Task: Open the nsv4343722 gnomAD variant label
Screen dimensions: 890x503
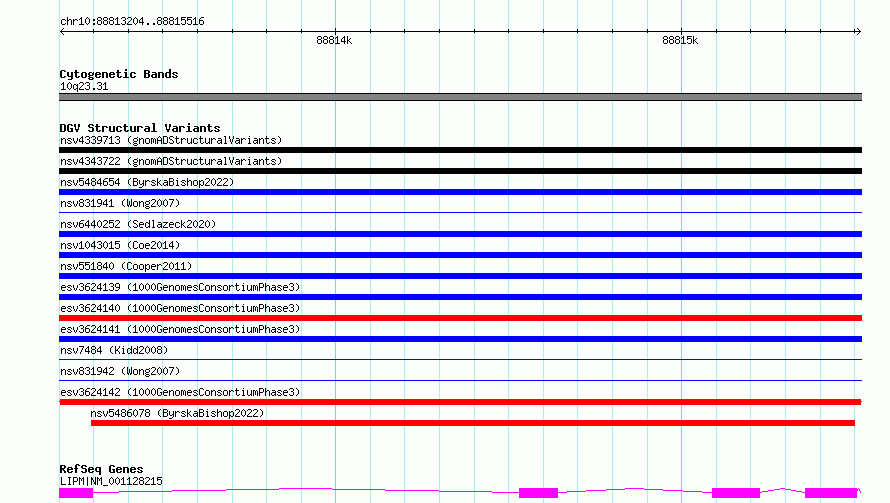Action: [x=171, y=161]
